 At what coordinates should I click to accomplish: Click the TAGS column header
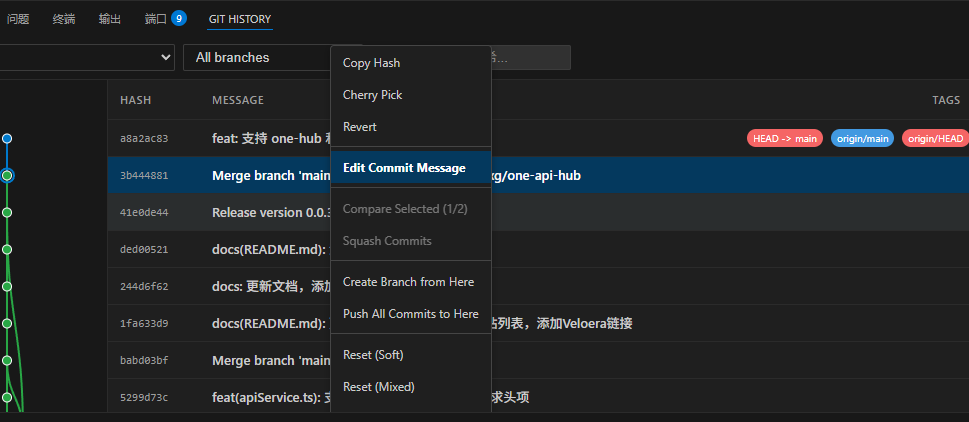click(946, 100)
